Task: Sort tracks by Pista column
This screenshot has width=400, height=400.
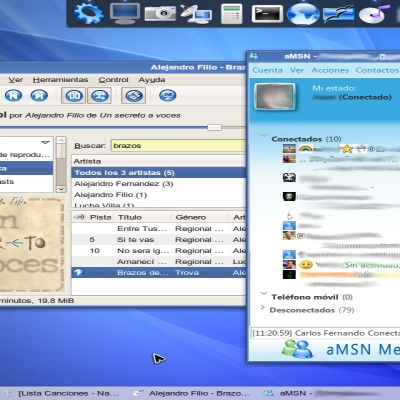Action: pyautogui.click(x=101, y=217)
